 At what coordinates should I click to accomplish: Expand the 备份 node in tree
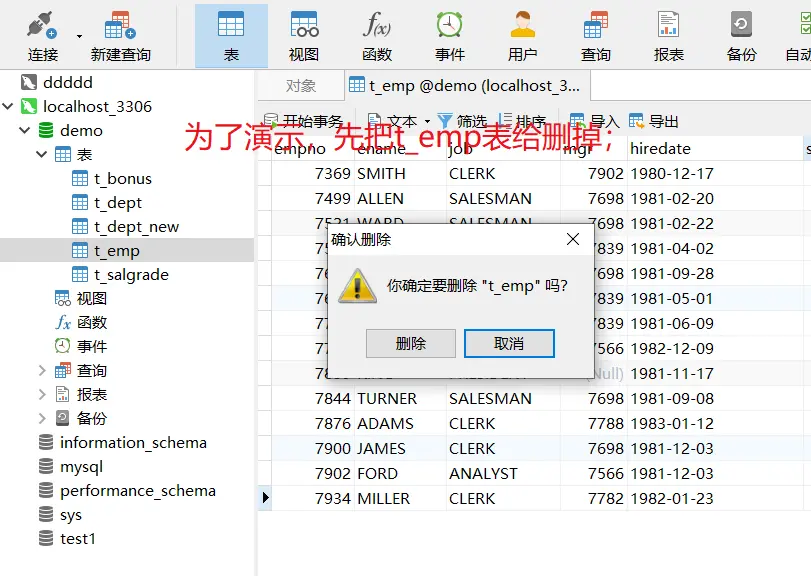pyautogui.click(x=42, y=418)
